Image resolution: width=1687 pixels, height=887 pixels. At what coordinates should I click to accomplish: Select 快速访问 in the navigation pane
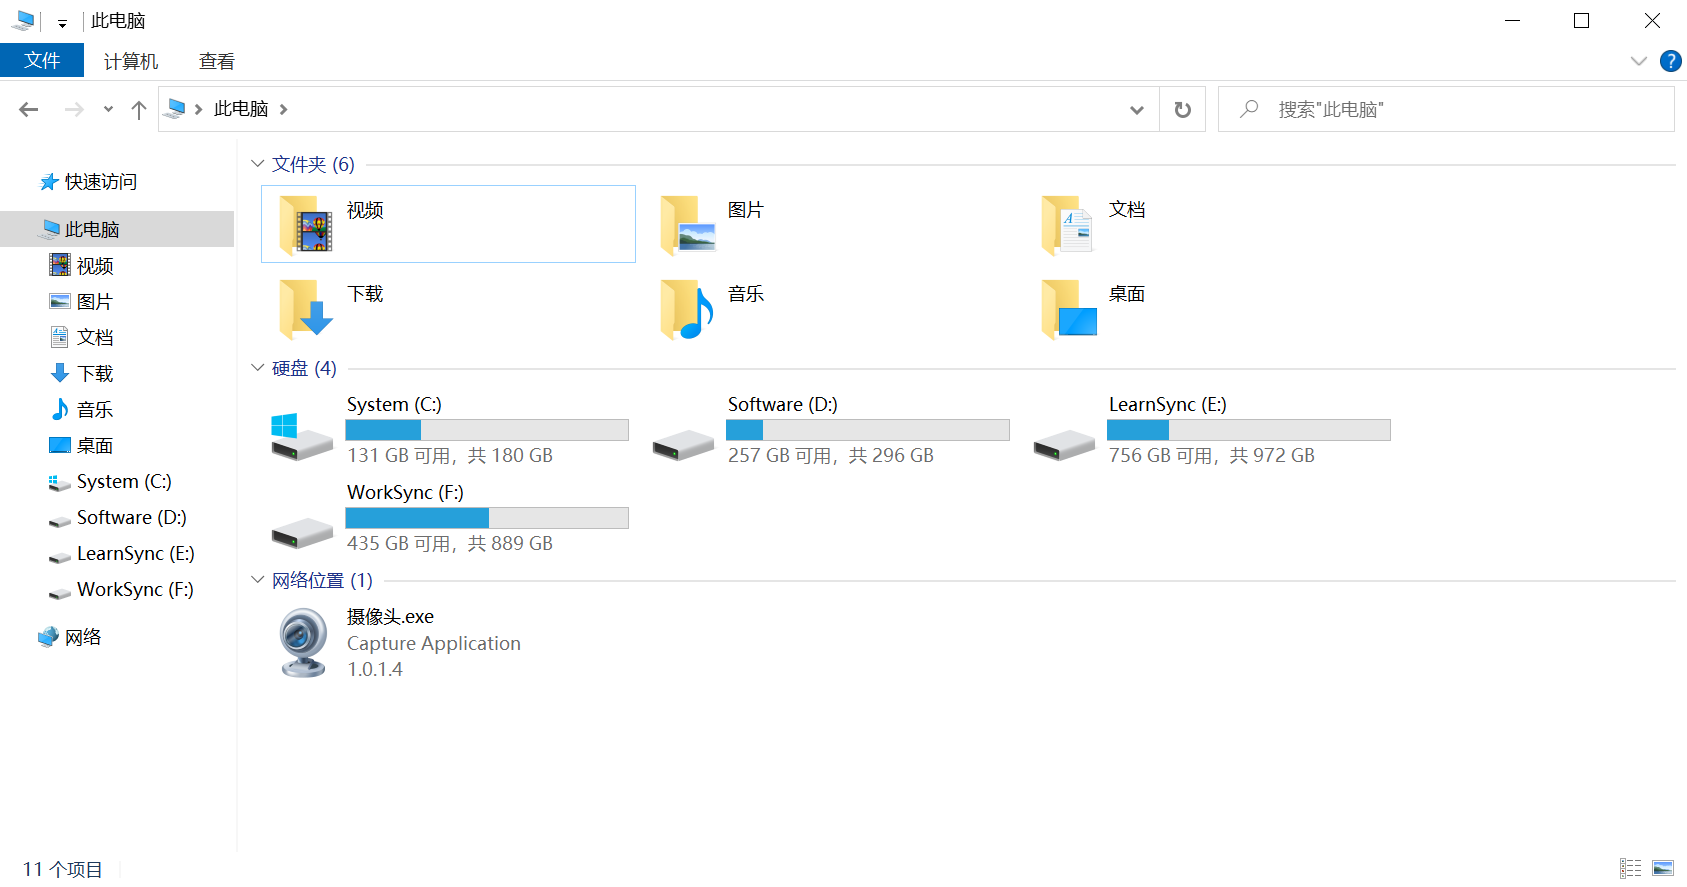pos(100,182)
